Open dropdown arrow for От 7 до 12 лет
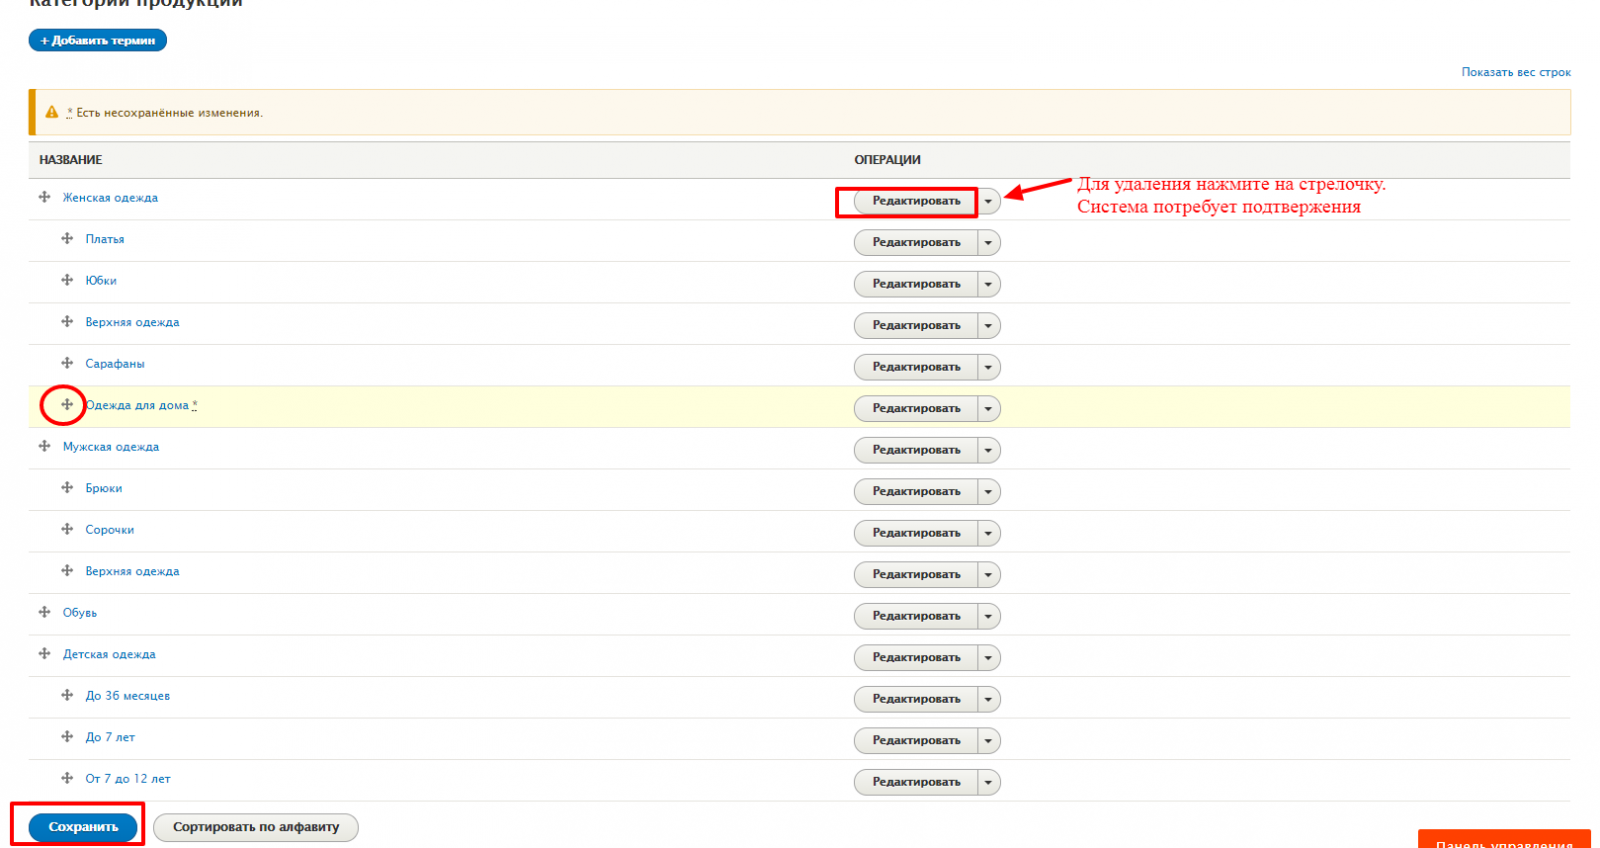The image size is (1600, 848). tap(989, 782)
